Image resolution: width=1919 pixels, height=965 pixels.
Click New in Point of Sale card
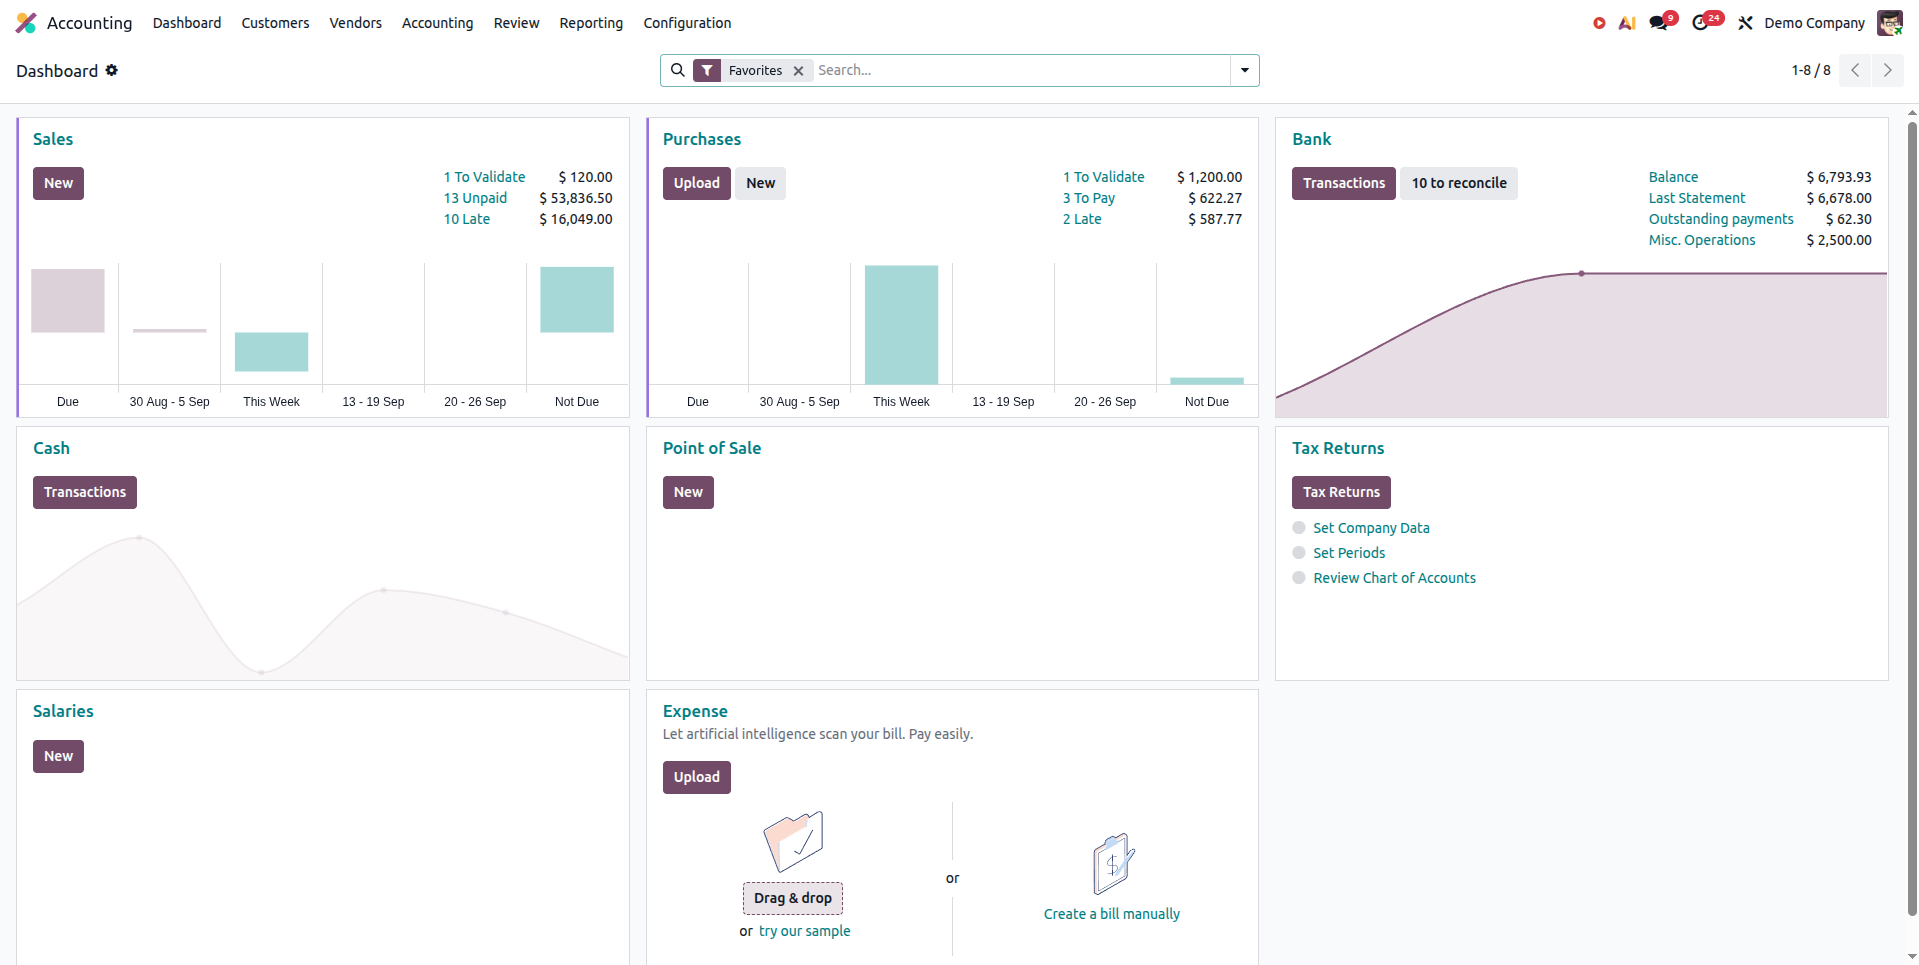click(688, 492)
